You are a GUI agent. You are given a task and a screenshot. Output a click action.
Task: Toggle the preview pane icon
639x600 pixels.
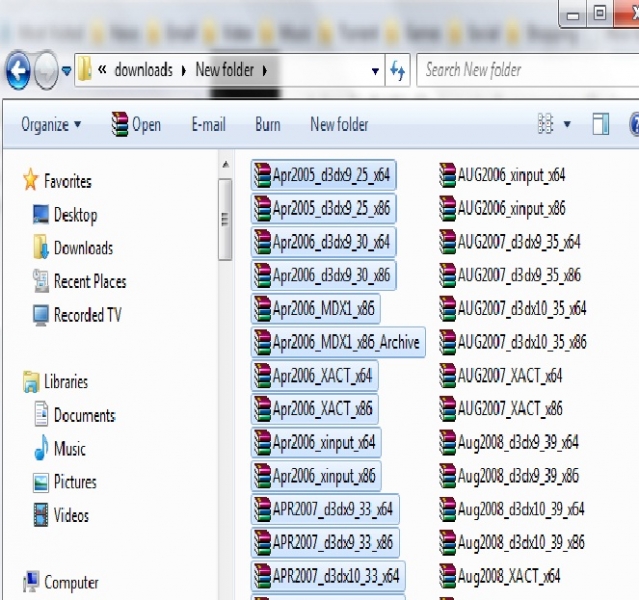click(601, 124)
